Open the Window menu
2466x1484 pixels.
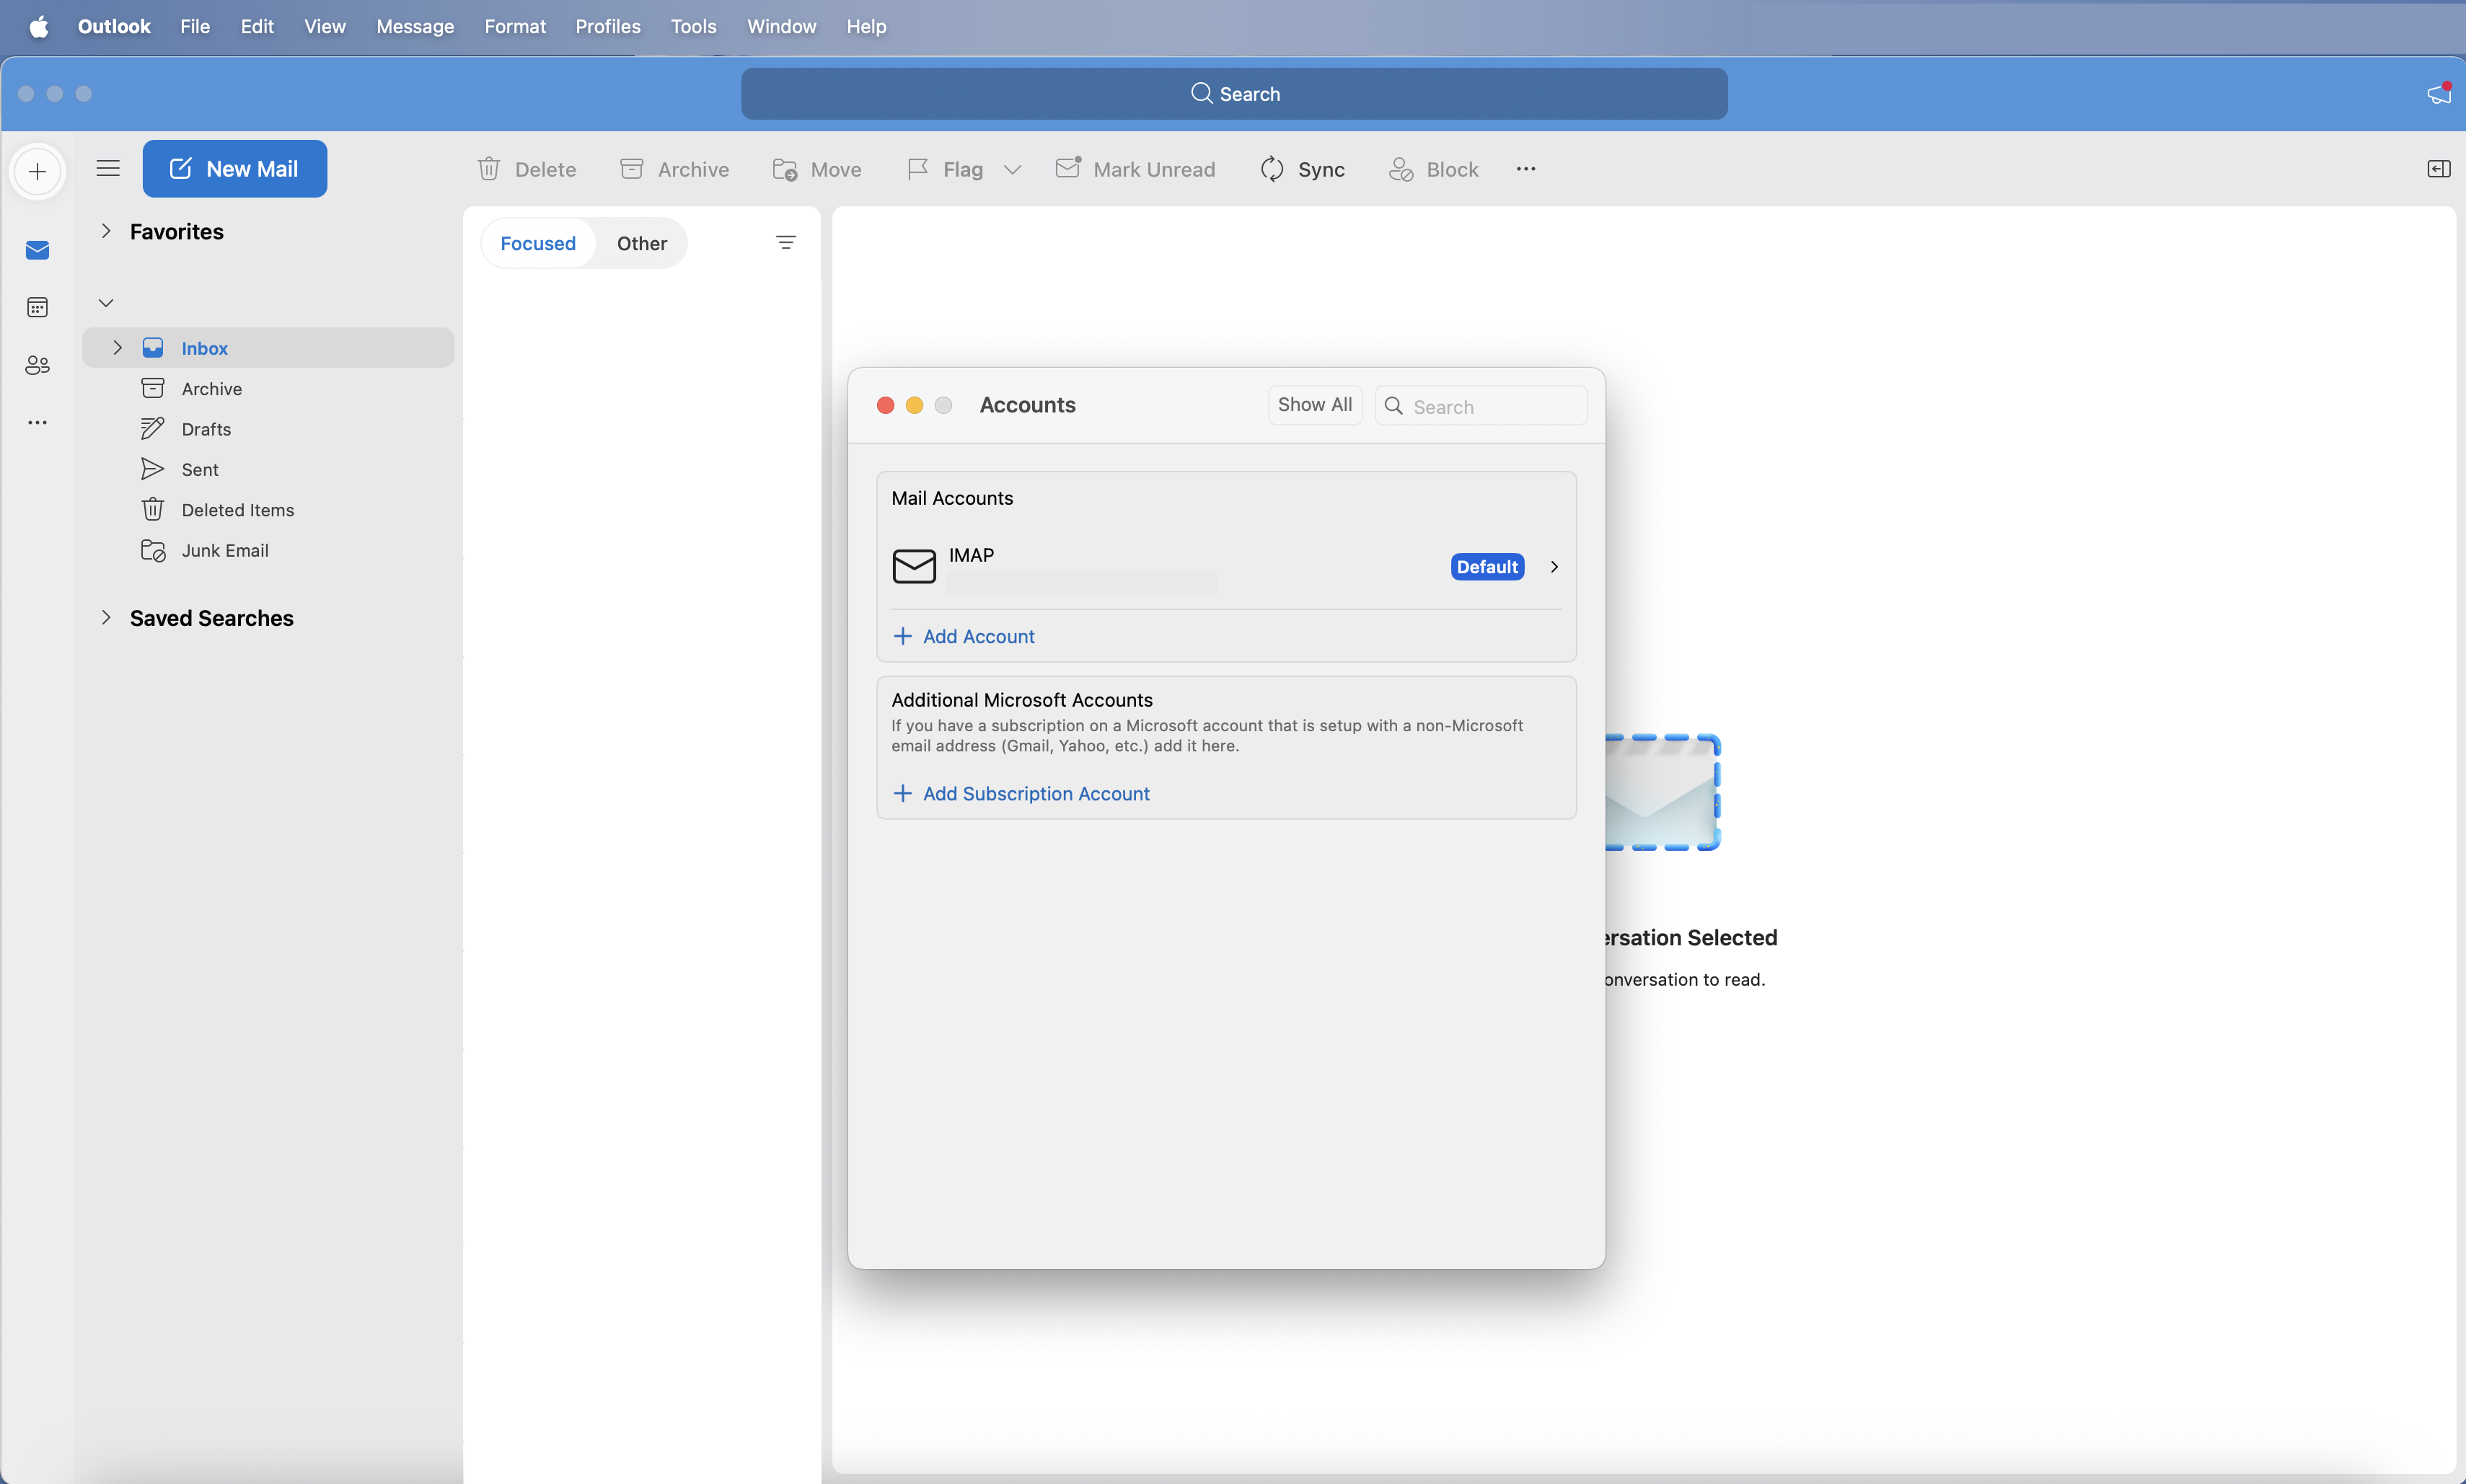782,27
